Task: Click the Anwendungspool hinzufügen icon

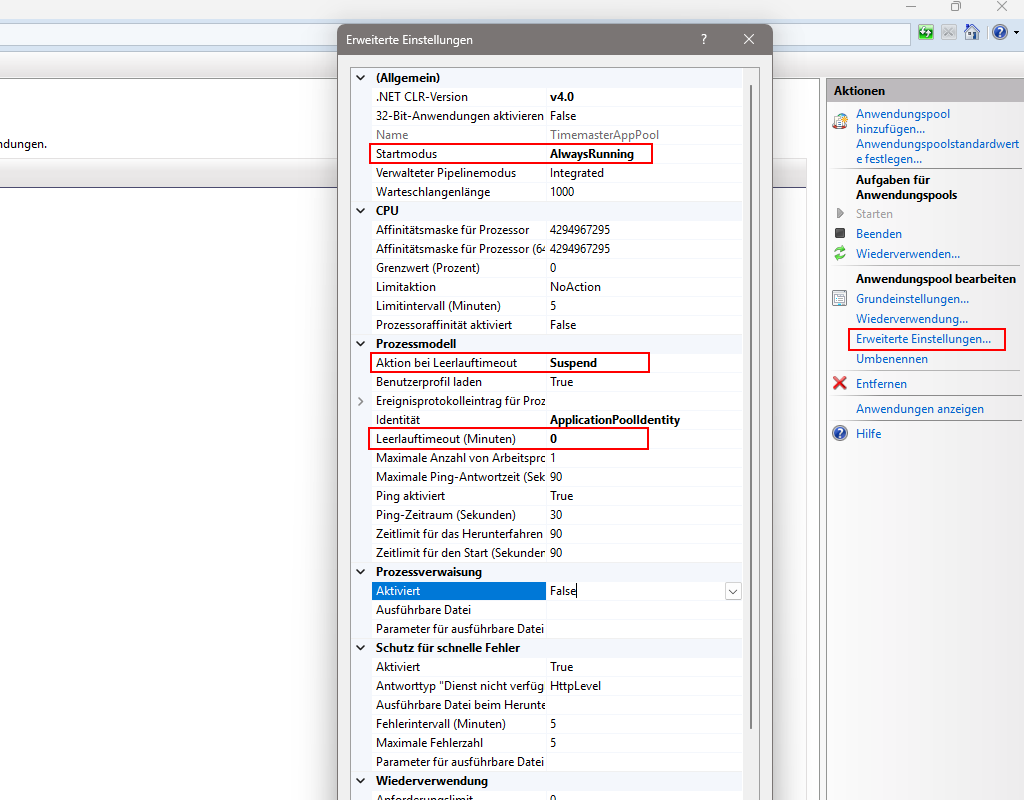Action: pos(840,122)
